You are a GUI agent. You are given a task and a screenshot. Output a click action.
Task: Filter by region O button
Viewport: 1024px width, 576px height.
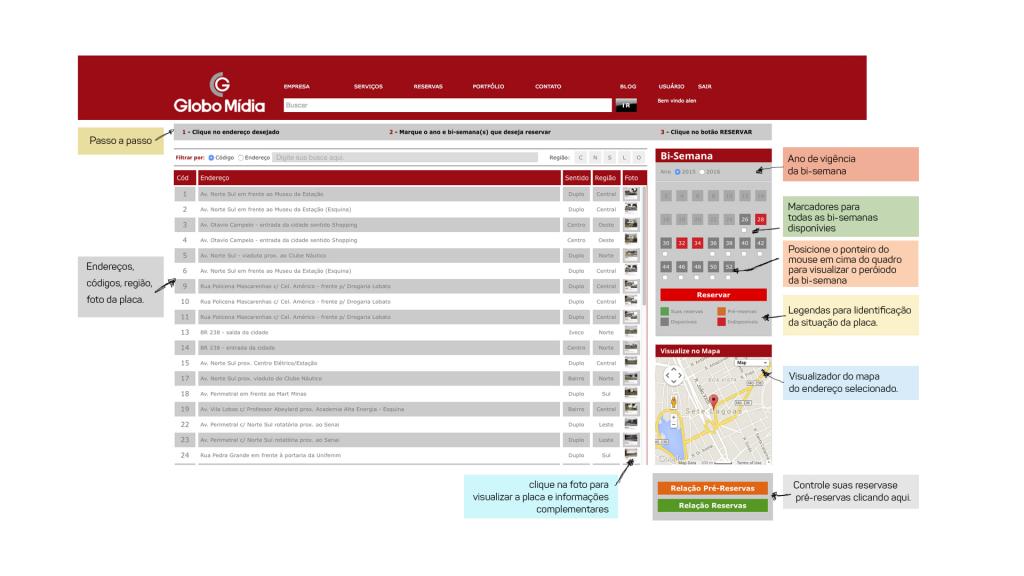click(639, 157)
